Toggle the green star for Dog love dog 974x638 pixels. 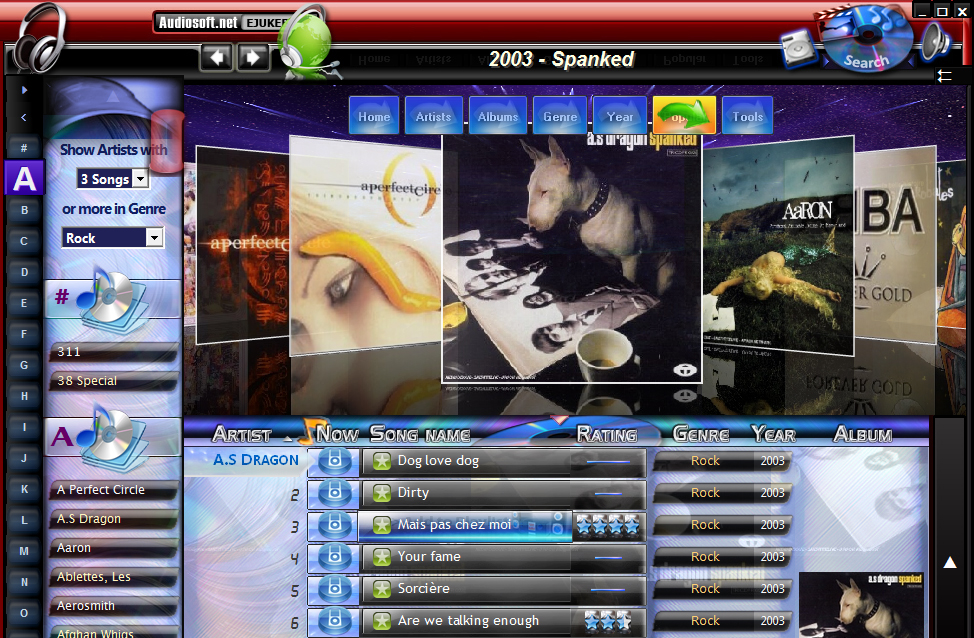[x=381, y=461]
